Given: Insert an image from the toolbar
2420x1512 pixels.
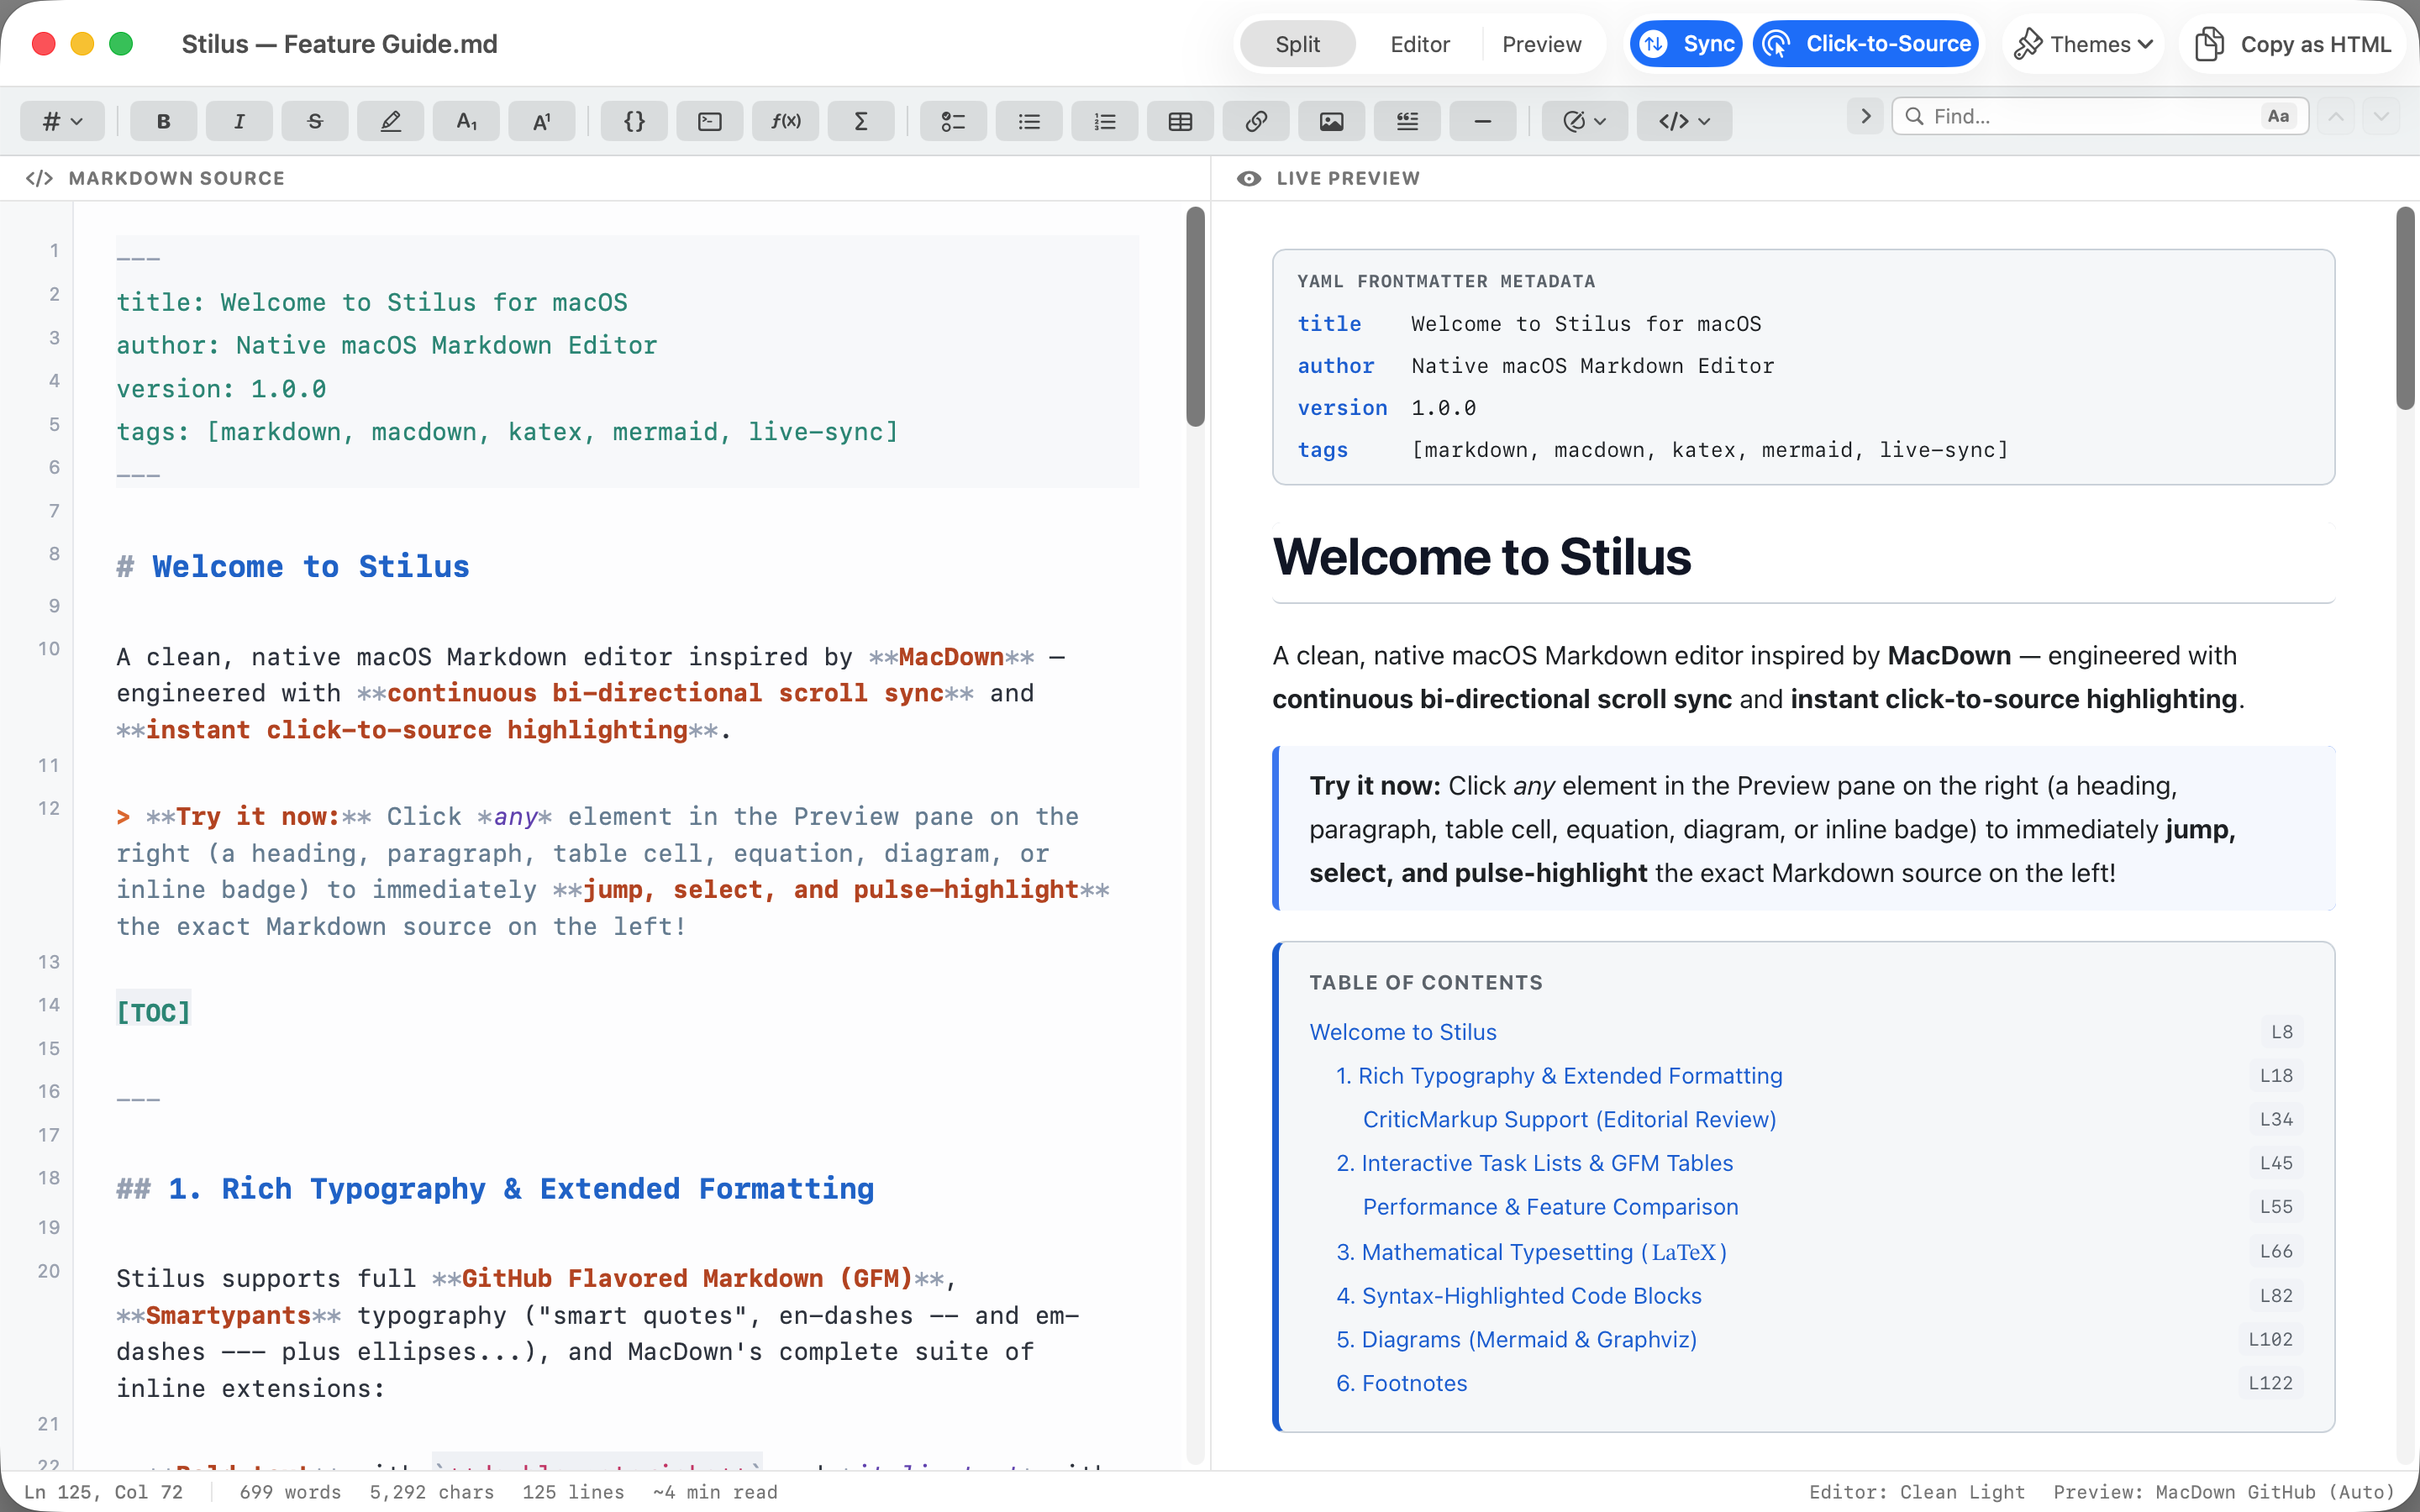Looking at the screenshot, I should 1332,121.
